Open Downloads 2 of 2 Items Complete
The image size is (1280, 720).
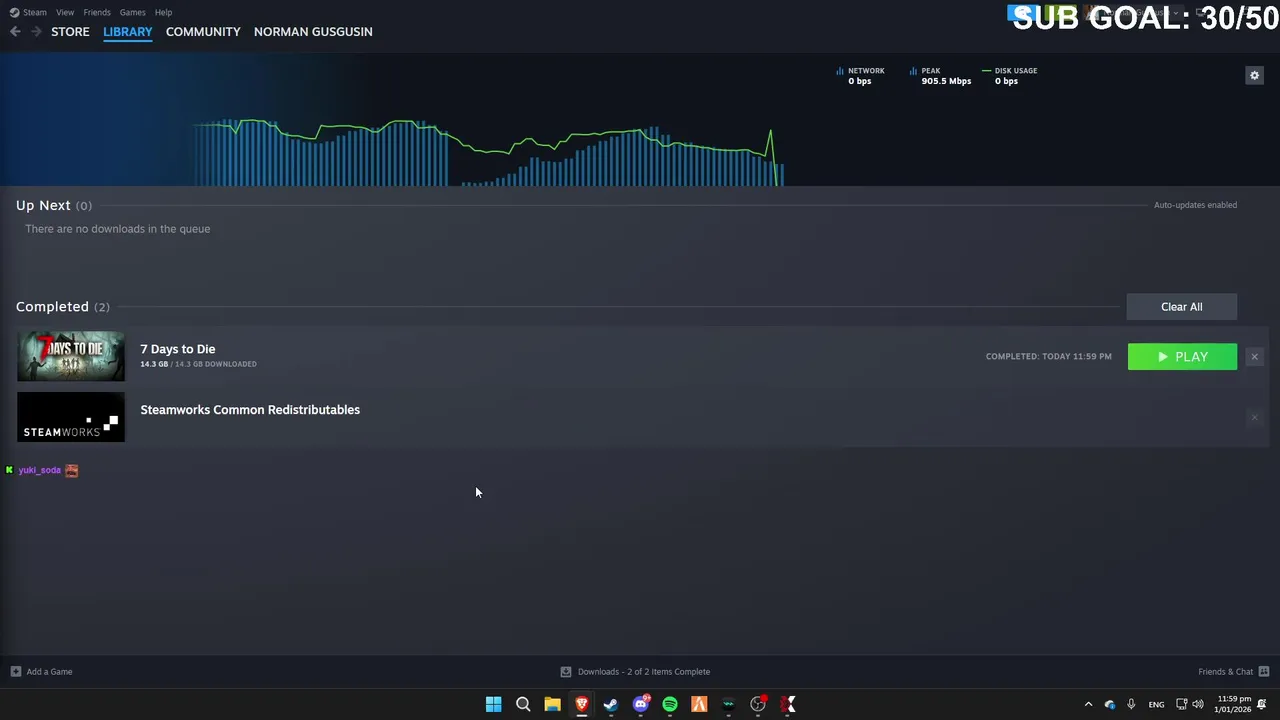tap(644, 672)
